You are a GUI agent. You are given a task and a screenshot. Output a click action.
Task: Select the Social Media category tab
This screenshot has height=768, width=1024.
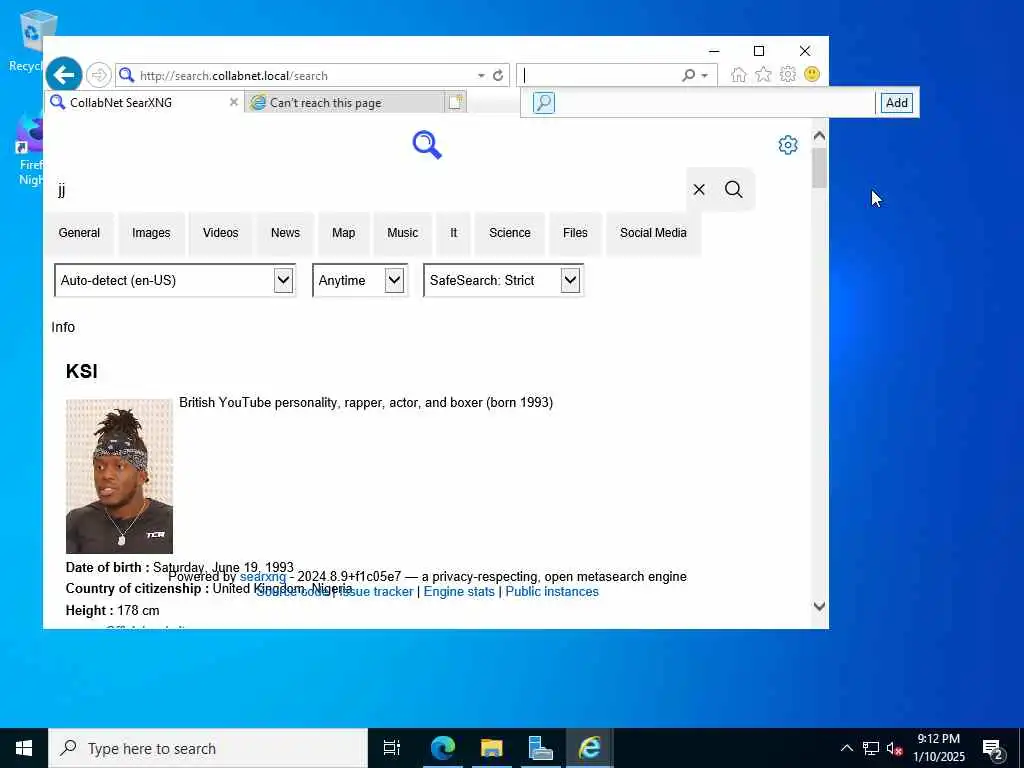click(x=653, y=233)
